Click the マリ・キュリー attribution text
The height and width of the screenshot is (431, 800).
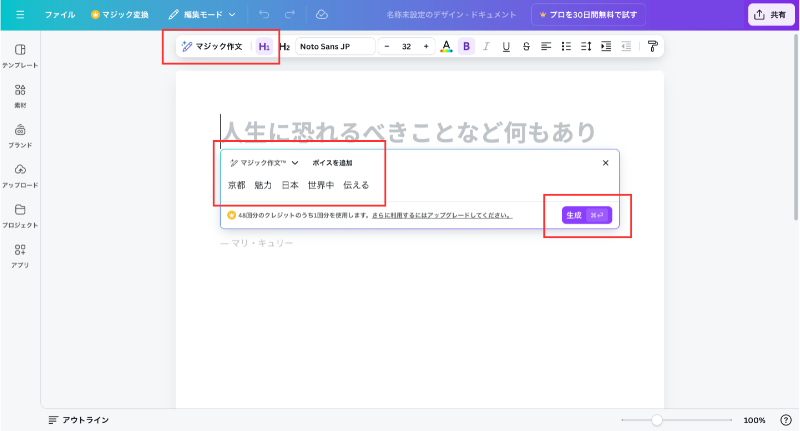point(257,243)
